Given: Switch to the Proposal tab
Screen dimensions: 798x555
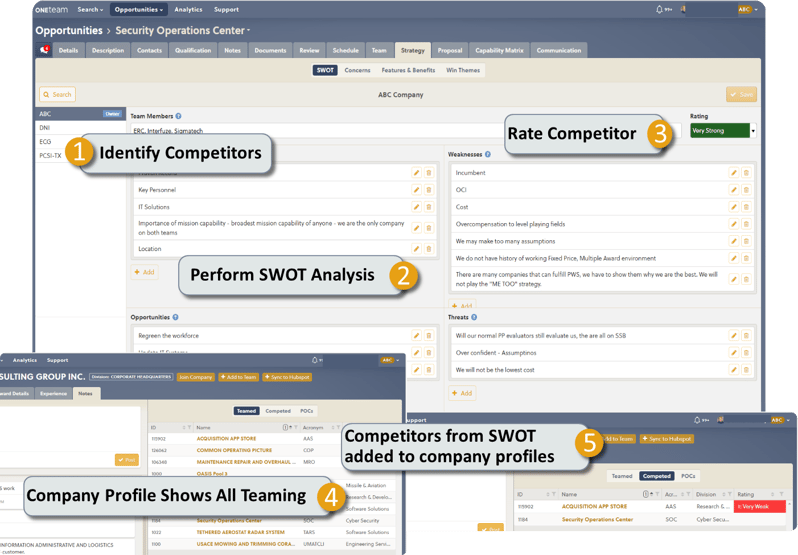Looking at the screenshot, I should tap(450, 50).
